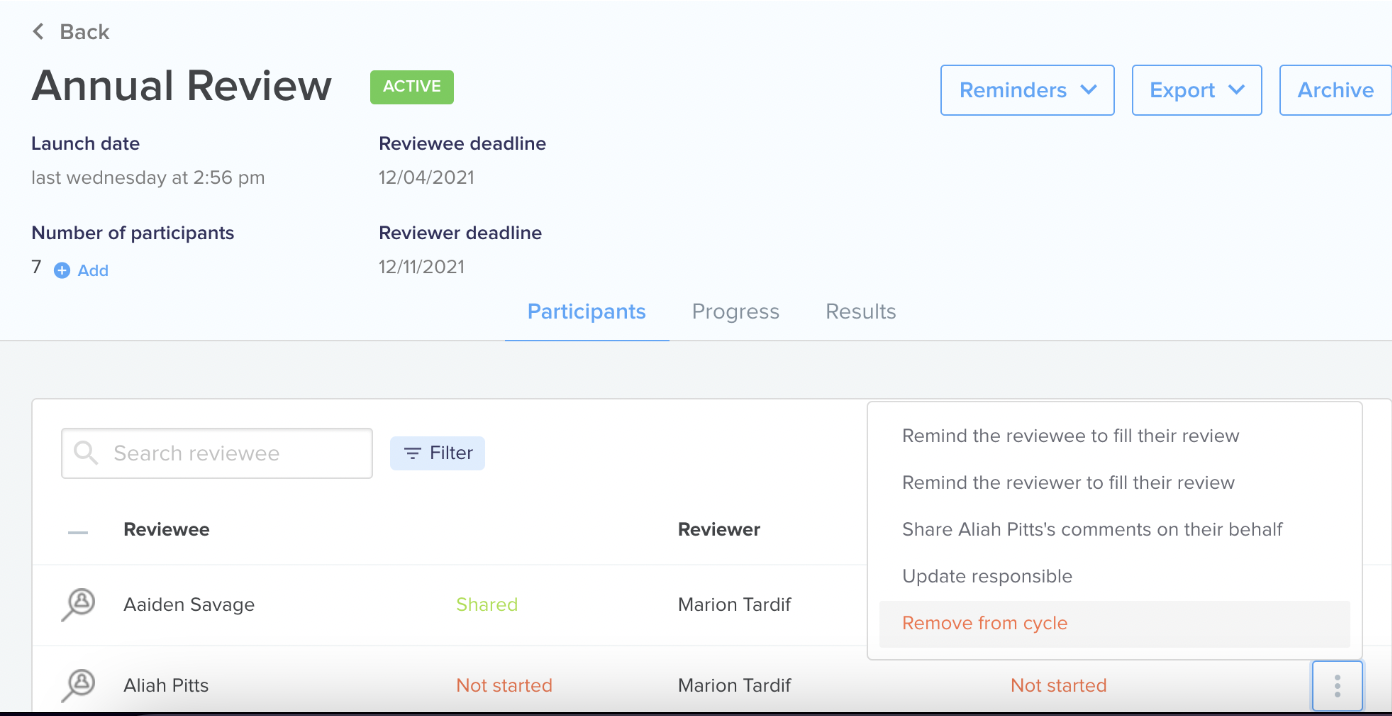The width and height of the screenshot is (1392, 716).
Task: Switch to the Results tab
Action: tap(860, 311)
